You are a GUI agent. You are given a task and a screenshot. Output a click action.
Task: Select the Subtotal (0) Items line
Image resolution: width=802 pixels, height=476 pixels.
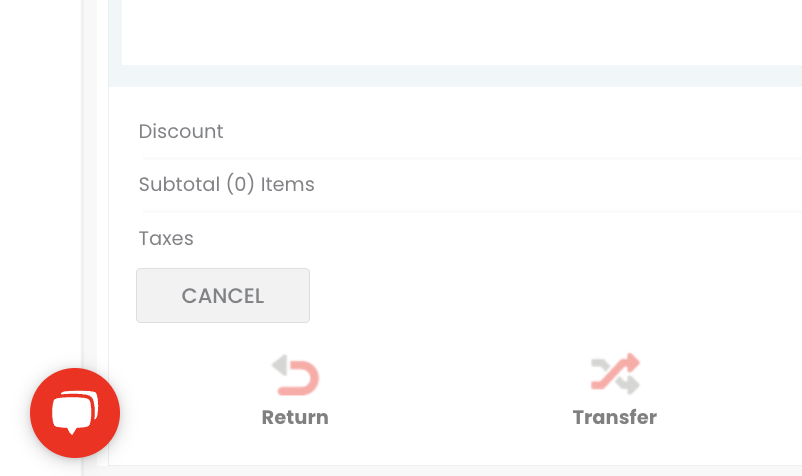click(226, 184)
